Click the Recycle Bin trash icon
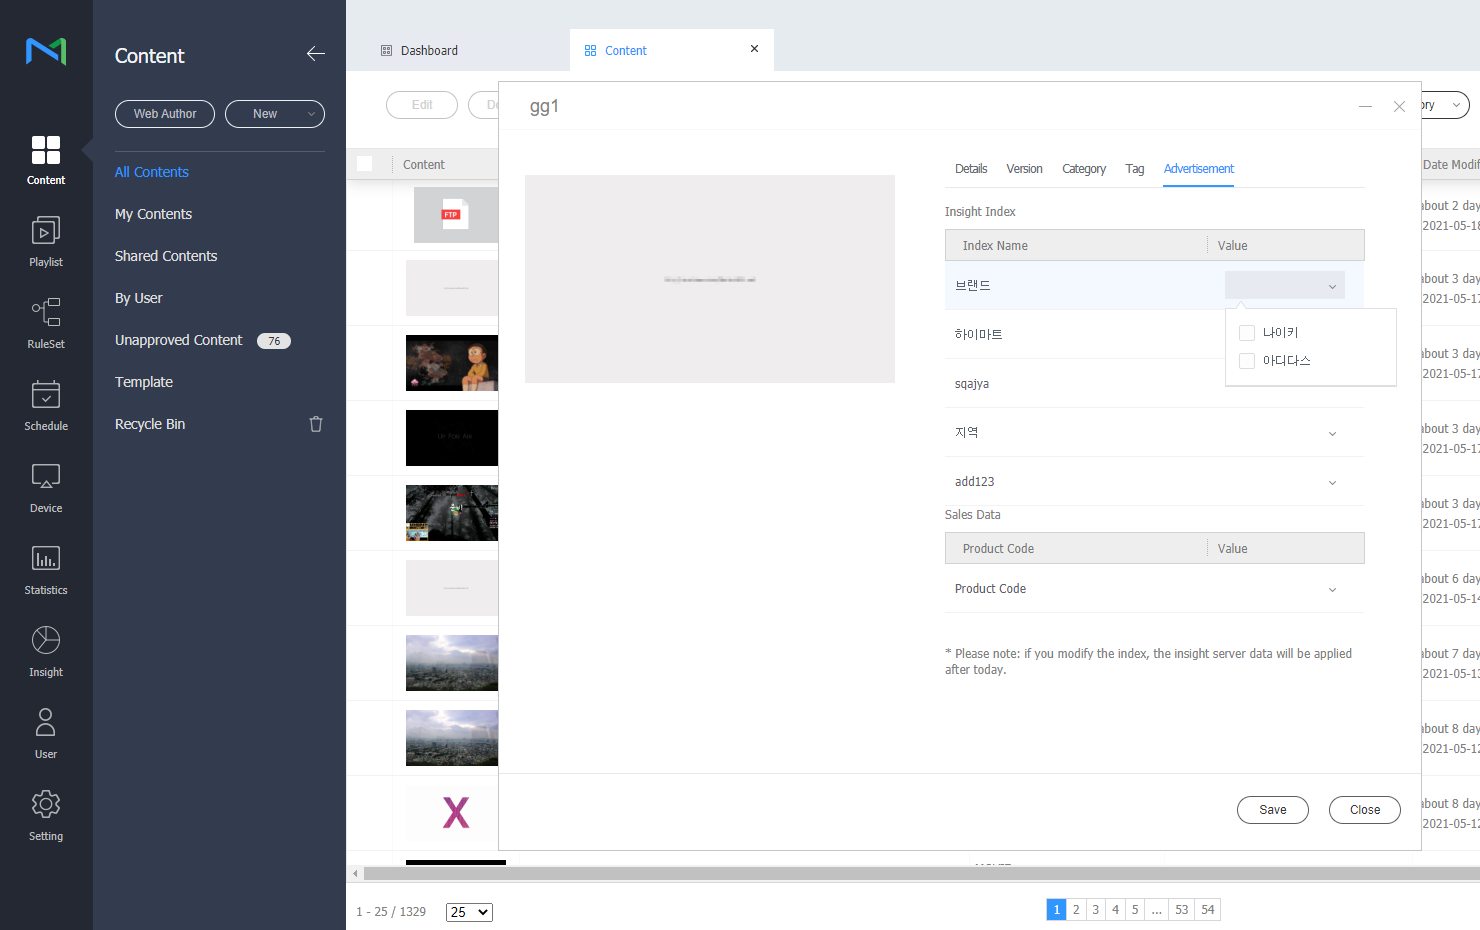The height and width of the screenshot is (930, 1480). tap(316, 424)
